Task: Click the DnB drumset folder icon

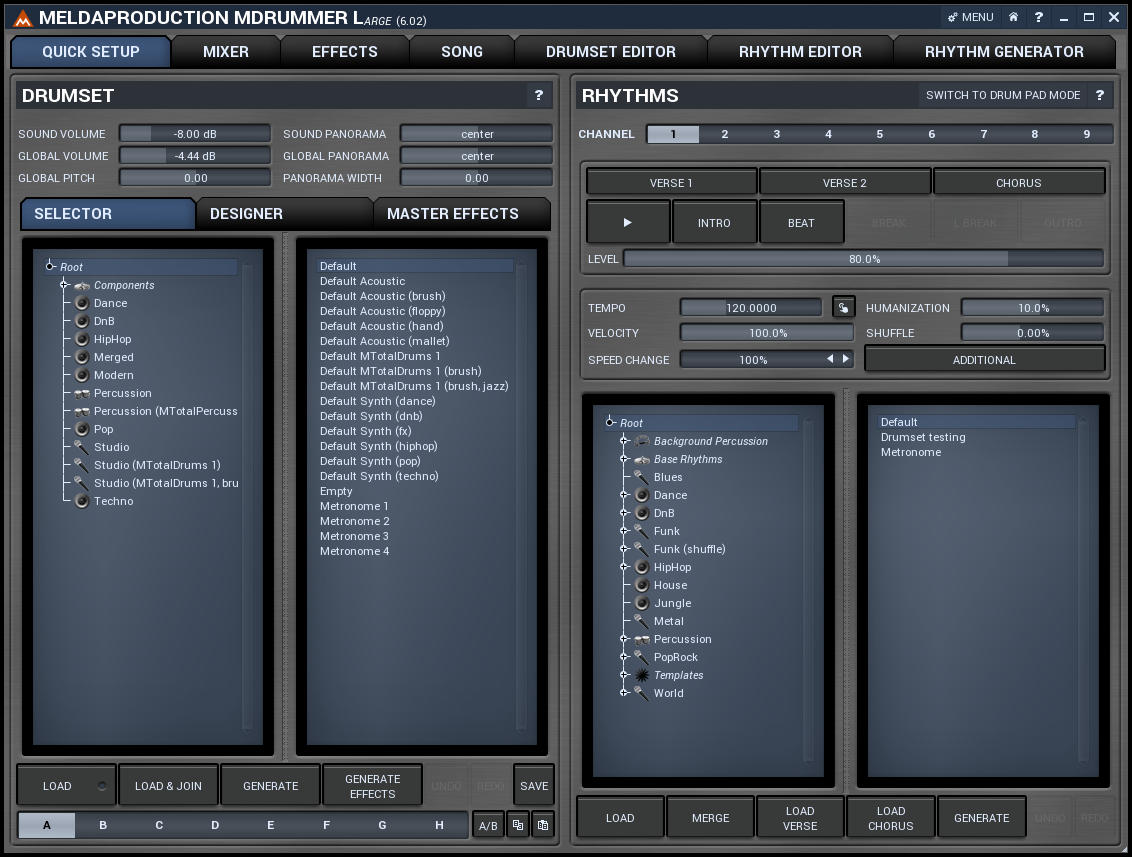Action: click(x=82, y=321)
